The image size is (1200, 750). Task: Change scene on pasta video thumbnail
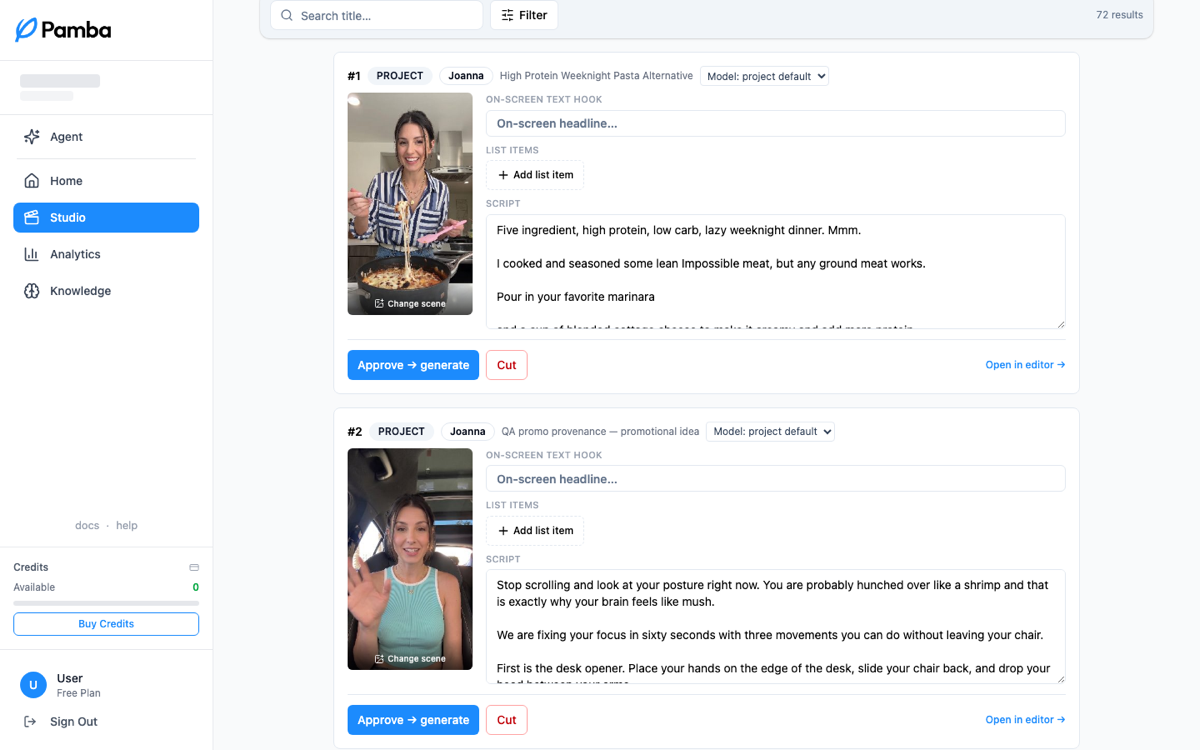(x=410, y=303)
